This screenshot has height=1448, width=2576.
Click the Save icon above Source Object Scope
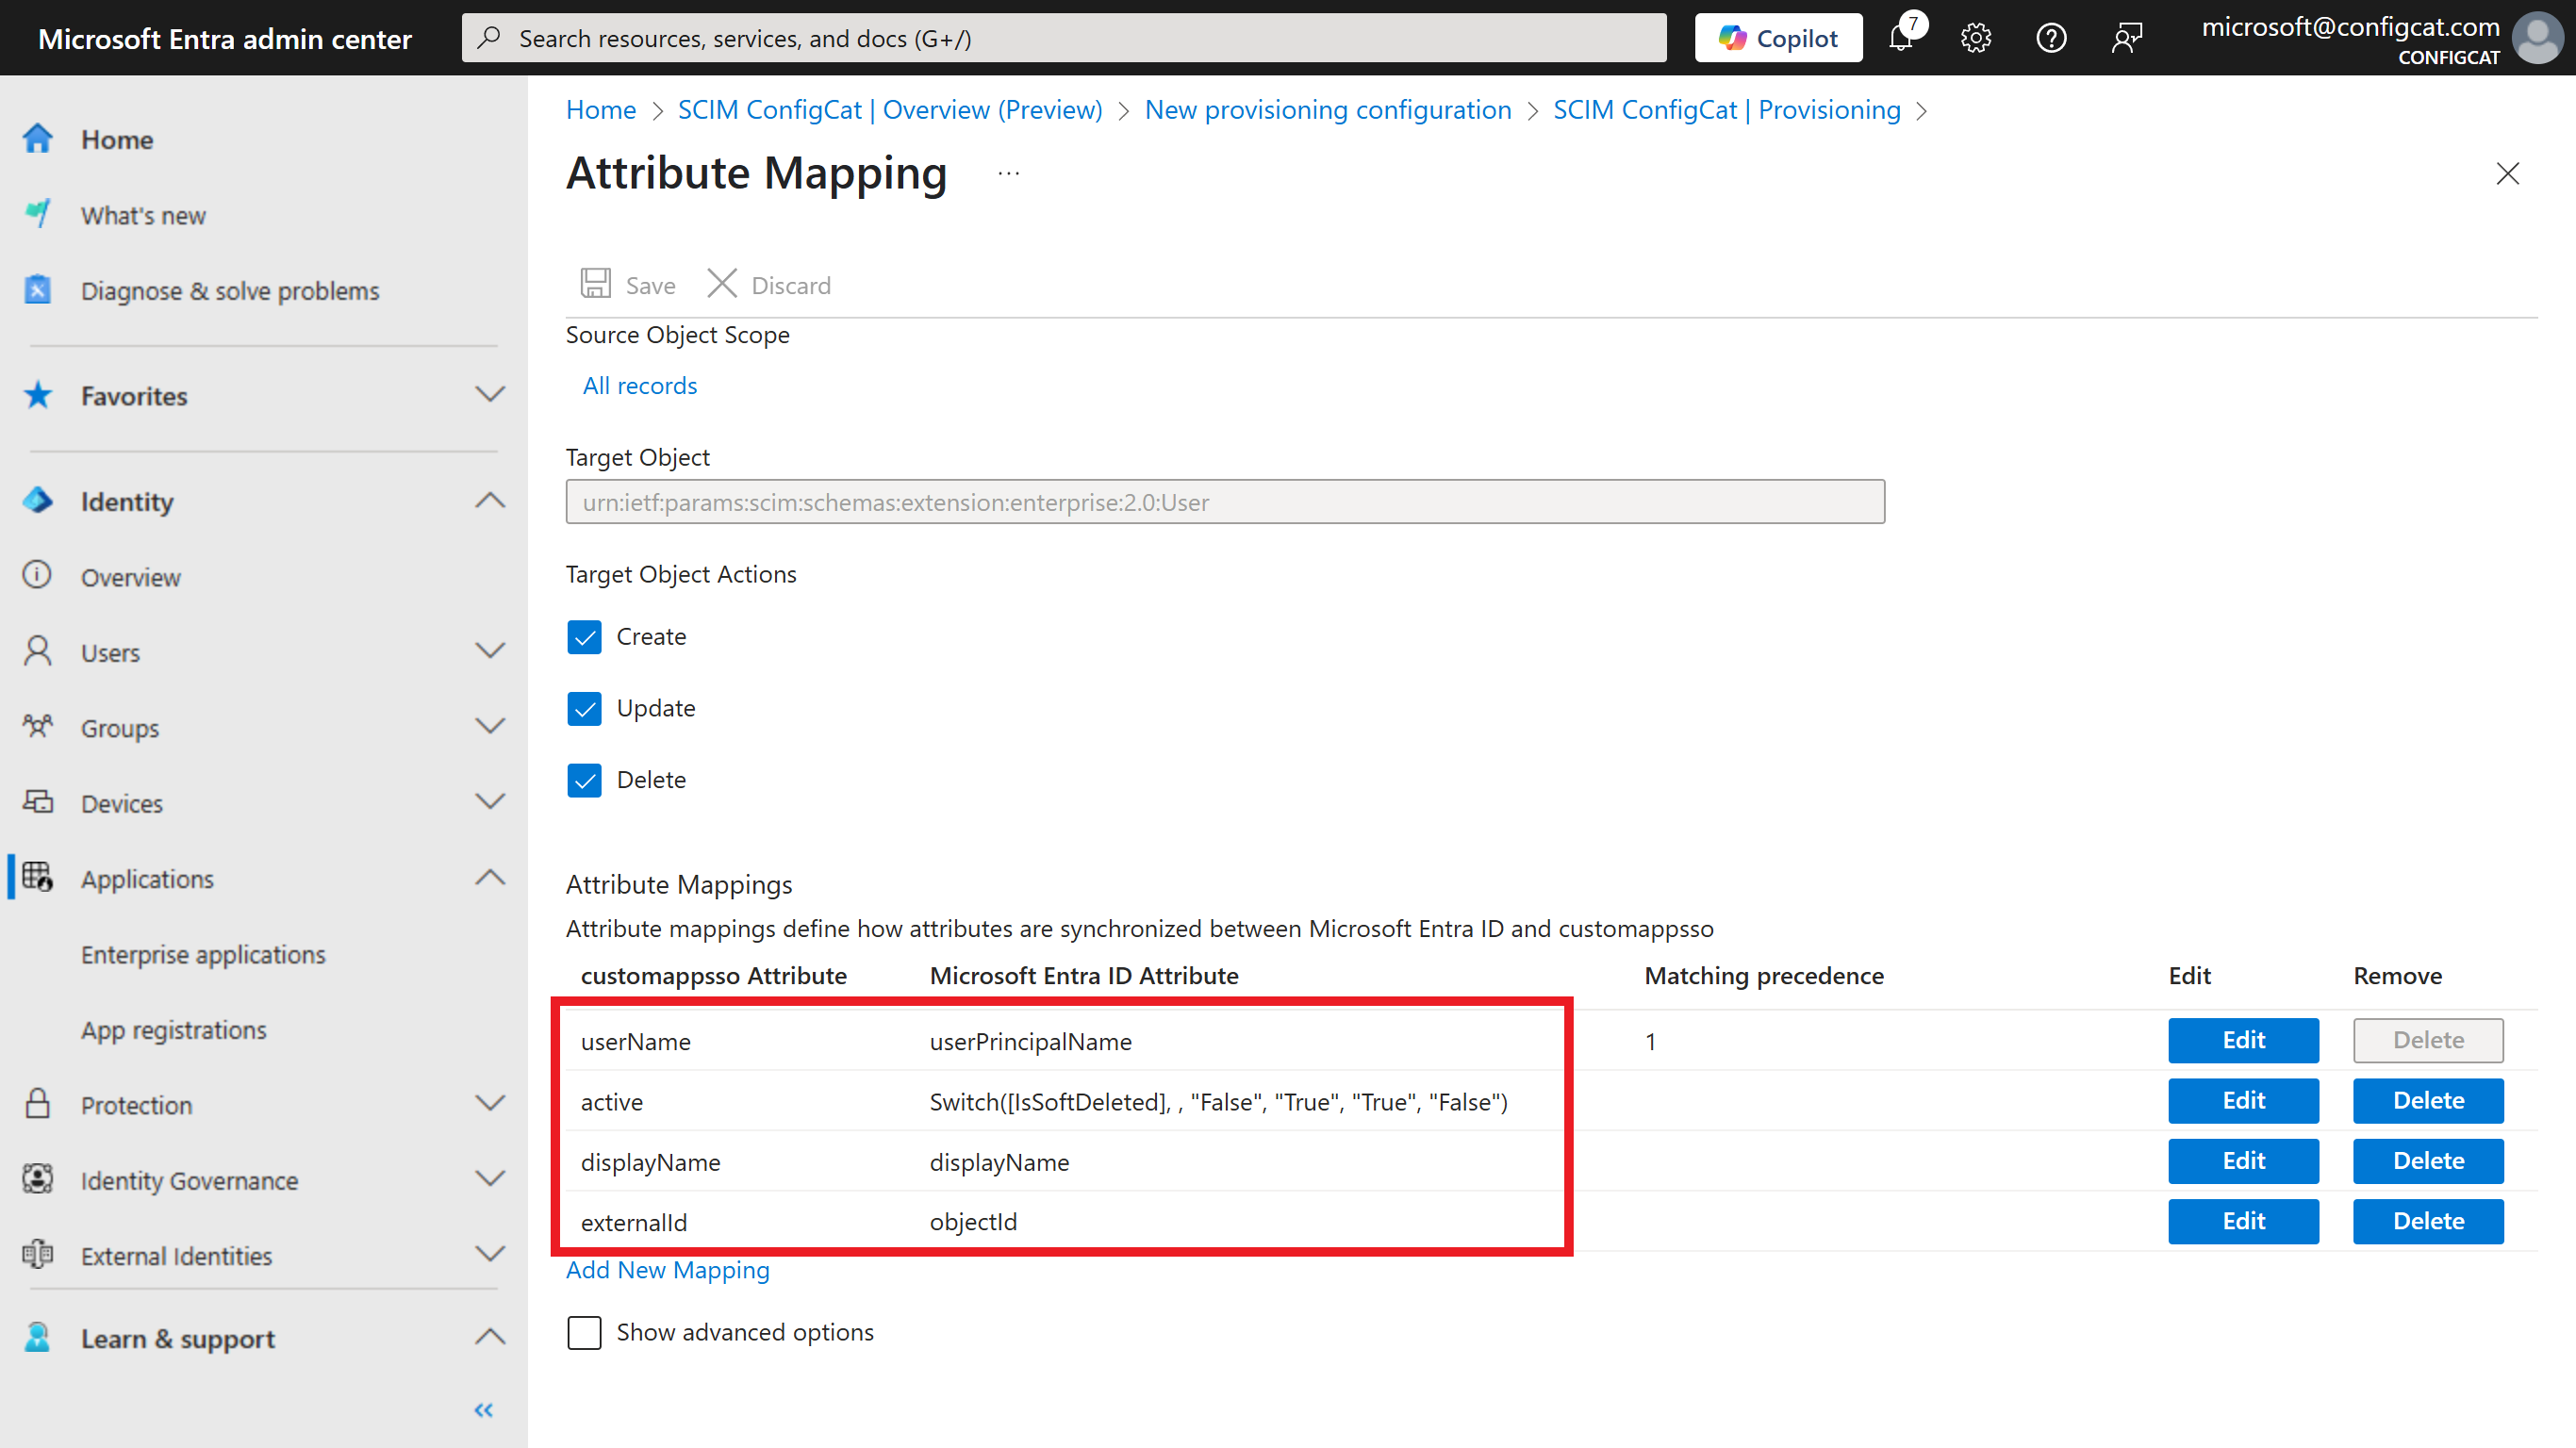596,283
